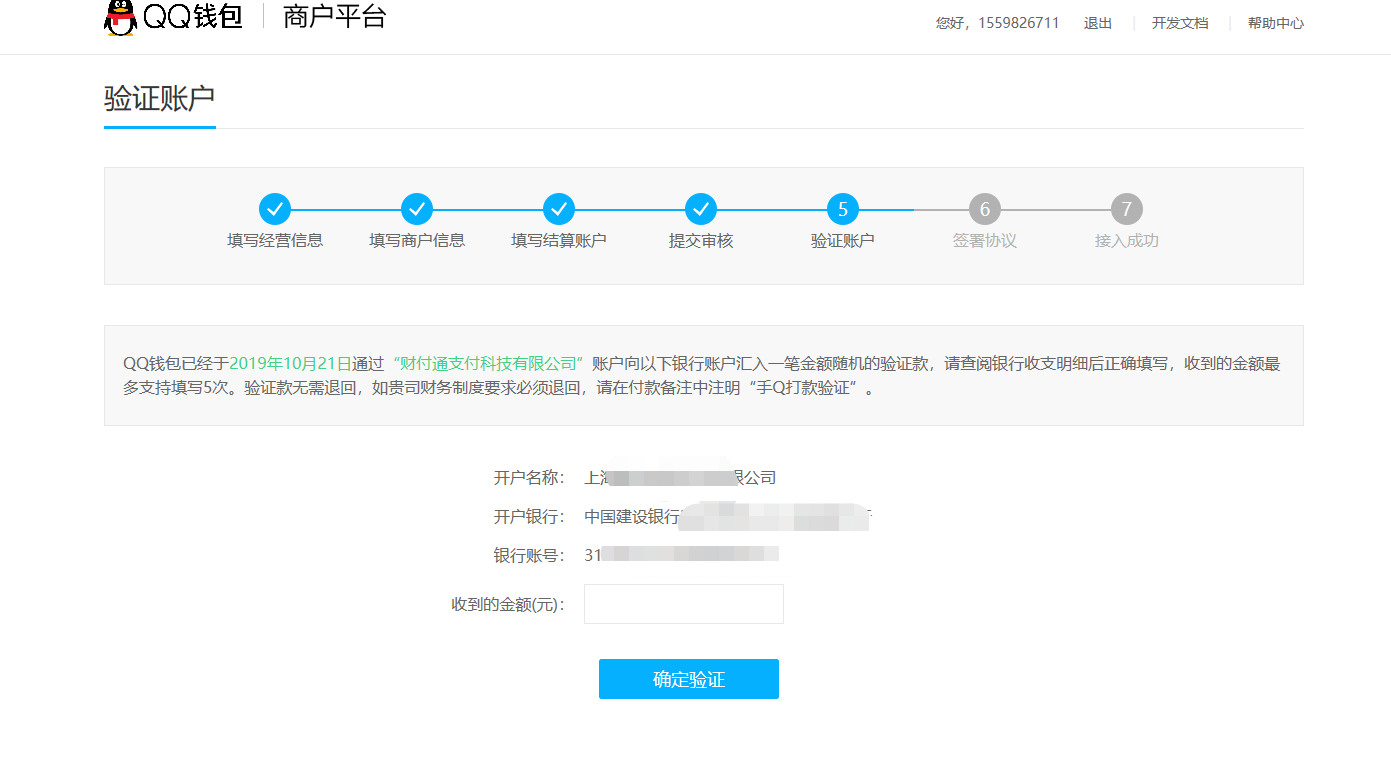The height and width of the screenshot is (776, 1391).
Task: Click the 验证账户 step label under step 5
Action: (843, 241)
